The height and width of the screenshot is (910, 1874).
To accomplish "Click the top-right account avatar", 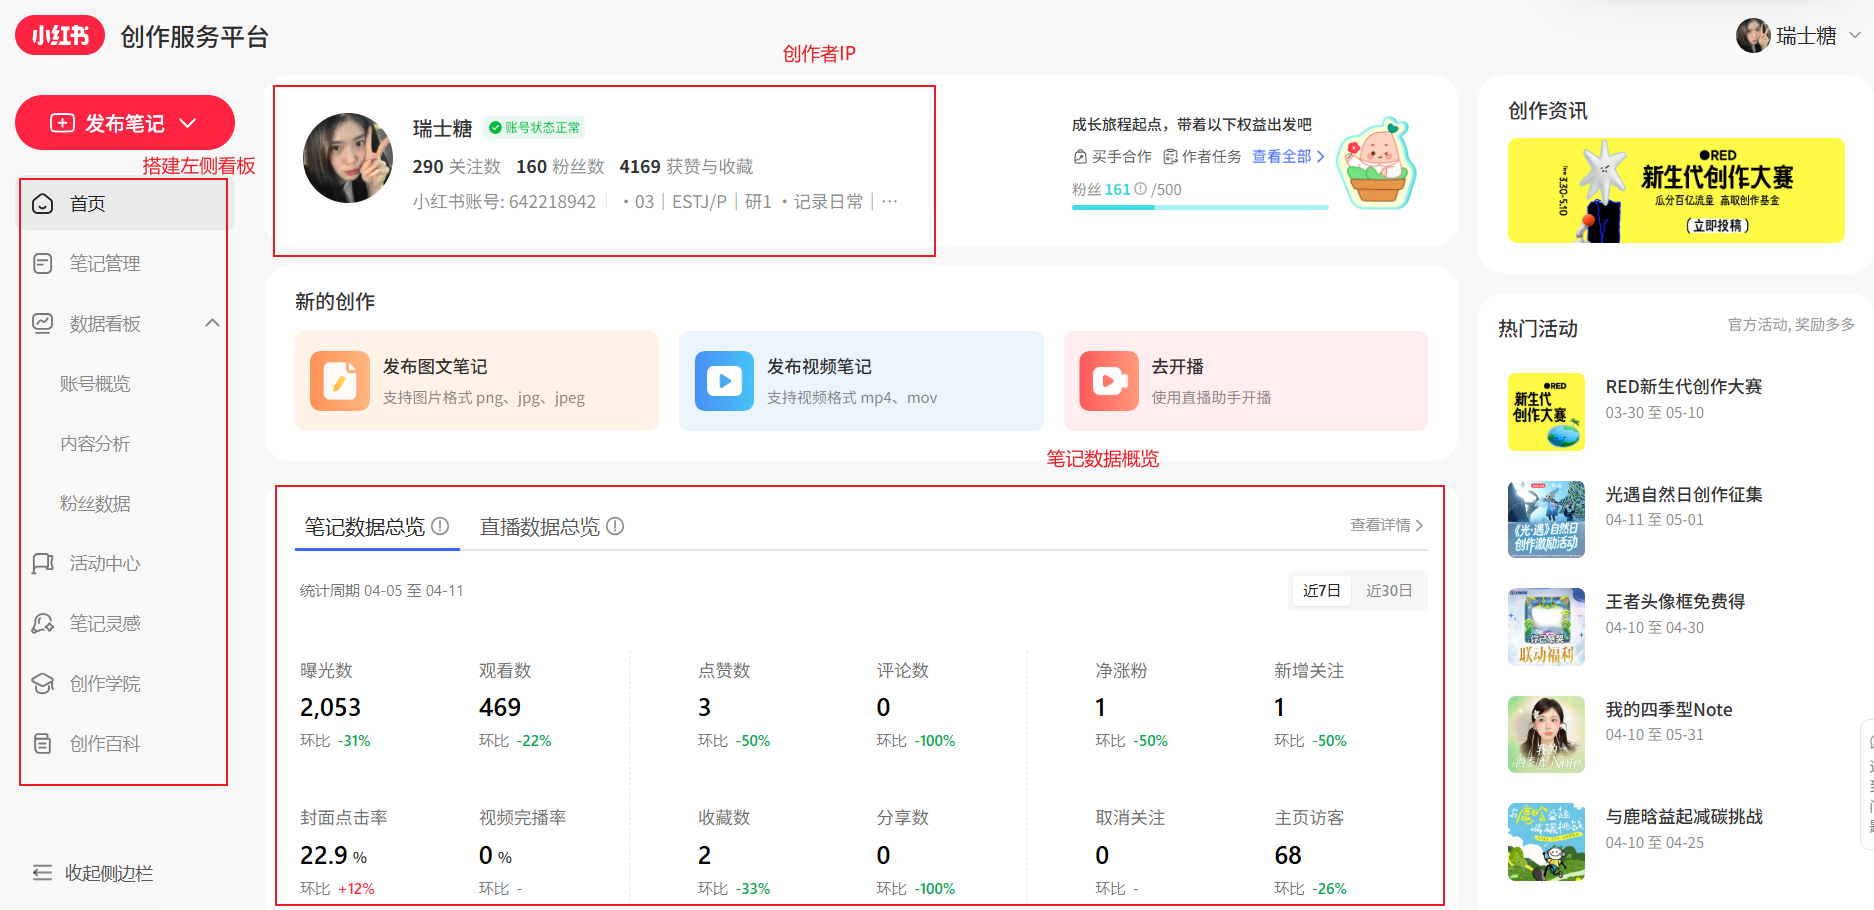I will [1753, 36].
